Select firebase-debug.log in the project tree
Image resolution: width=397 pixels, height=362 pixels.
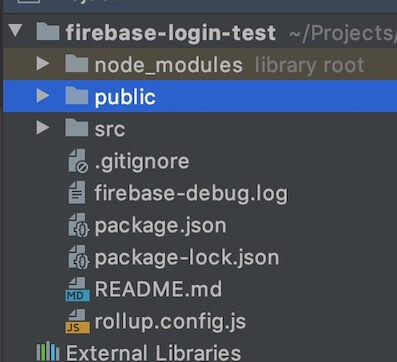pos(191,193)
